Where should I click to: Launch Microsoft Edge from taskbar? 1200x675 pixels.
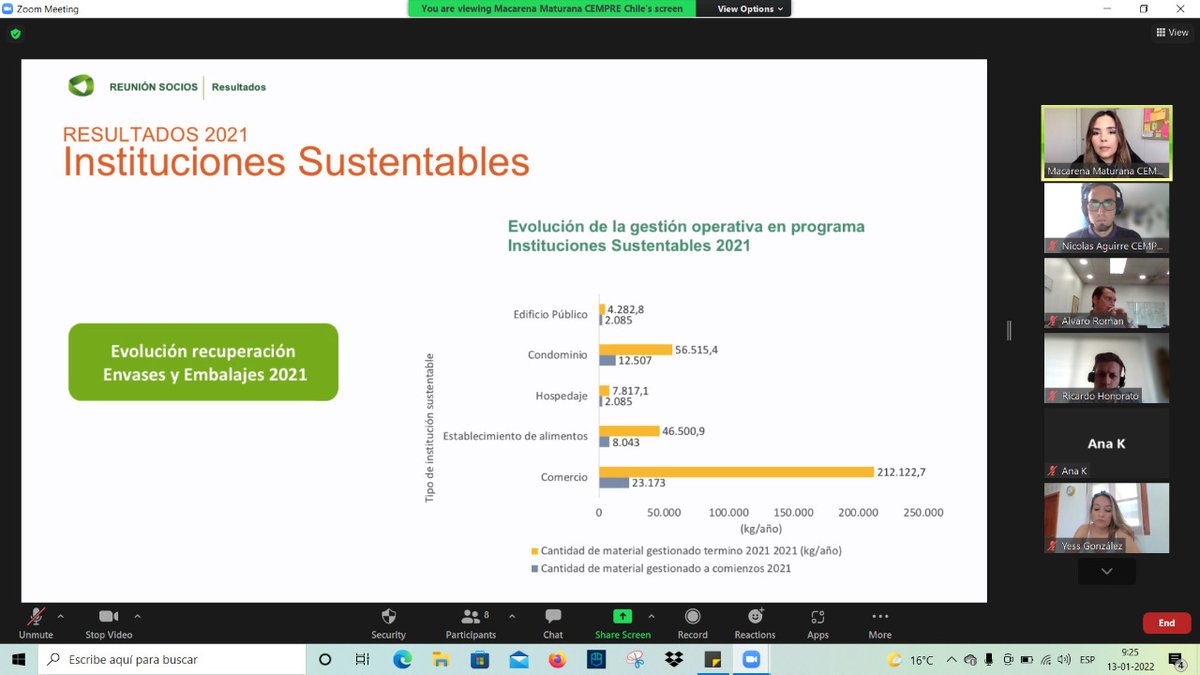click(402, 659)
